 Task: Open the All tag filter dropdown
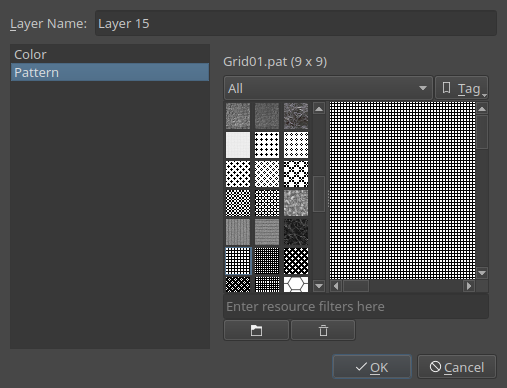pyautogui.click(x=328, y=88)
